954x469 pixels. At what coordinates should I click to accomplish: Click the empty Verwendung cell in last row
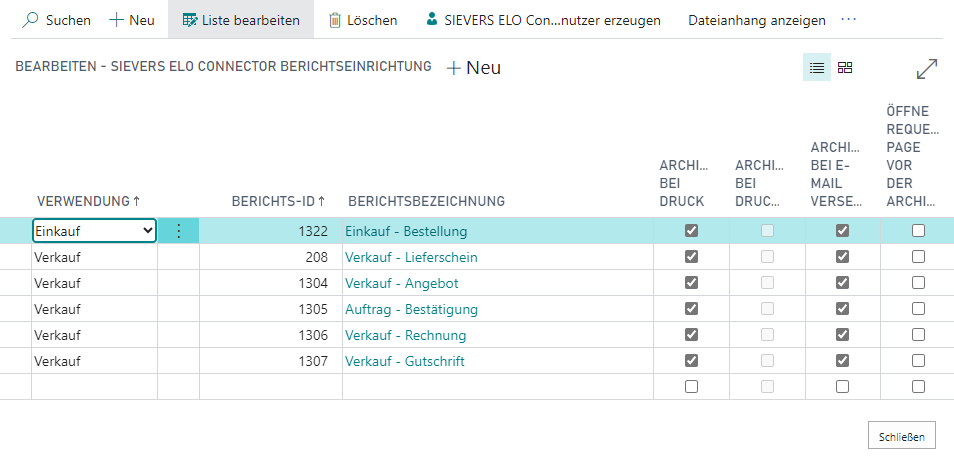tap(95, 387)
